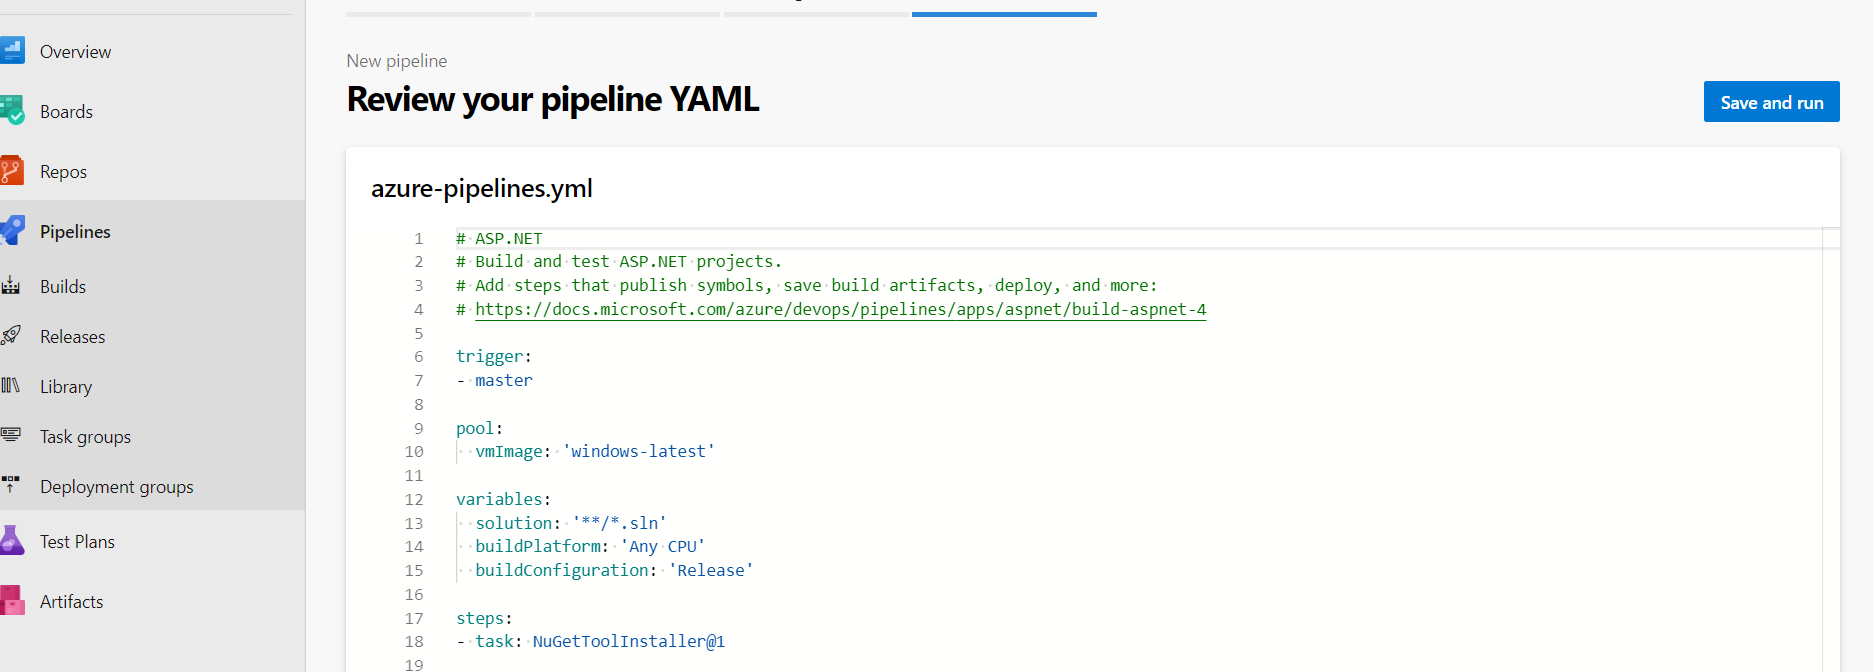Click the Artifacts icon in sidebar
The width and height of the screenshot is (1873, 672).
point(12,601)
